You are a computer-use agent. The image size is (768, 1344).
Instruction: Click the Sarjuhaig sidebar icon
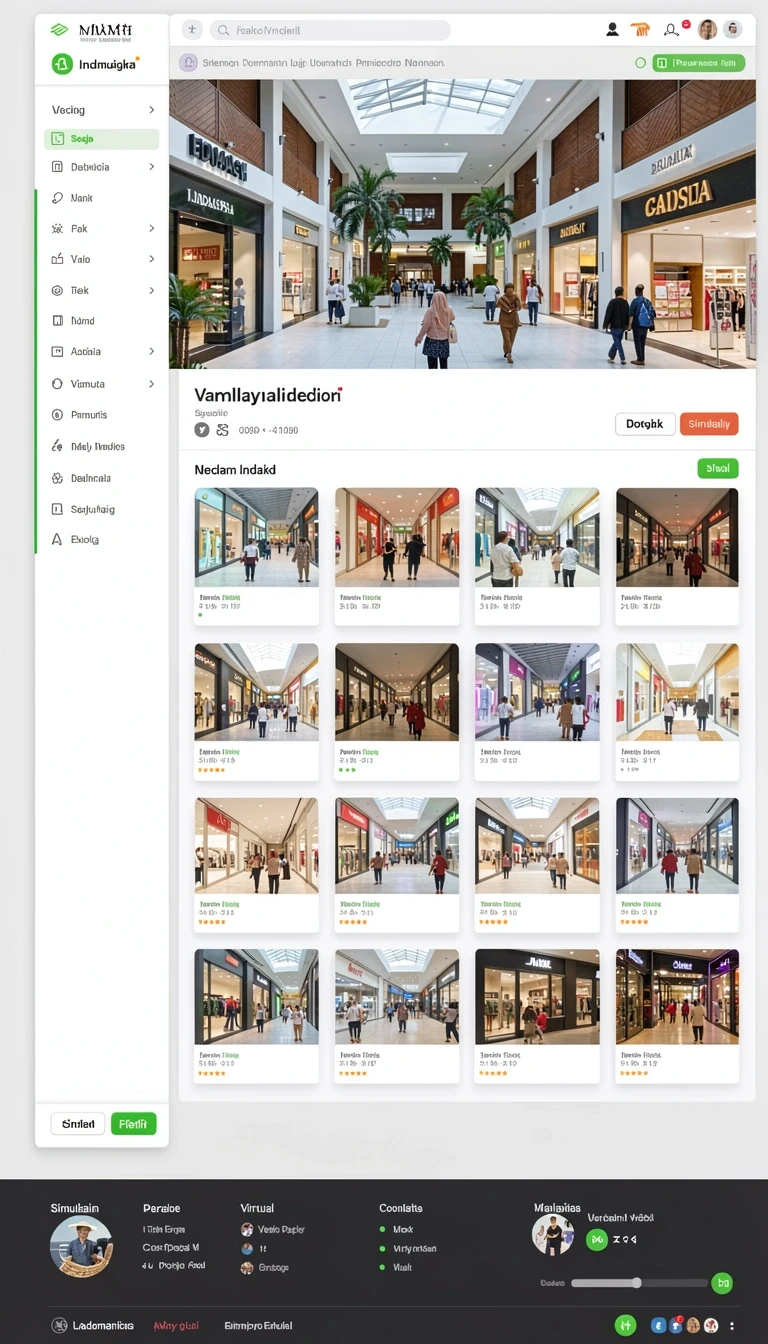click(x=57, y=509)
